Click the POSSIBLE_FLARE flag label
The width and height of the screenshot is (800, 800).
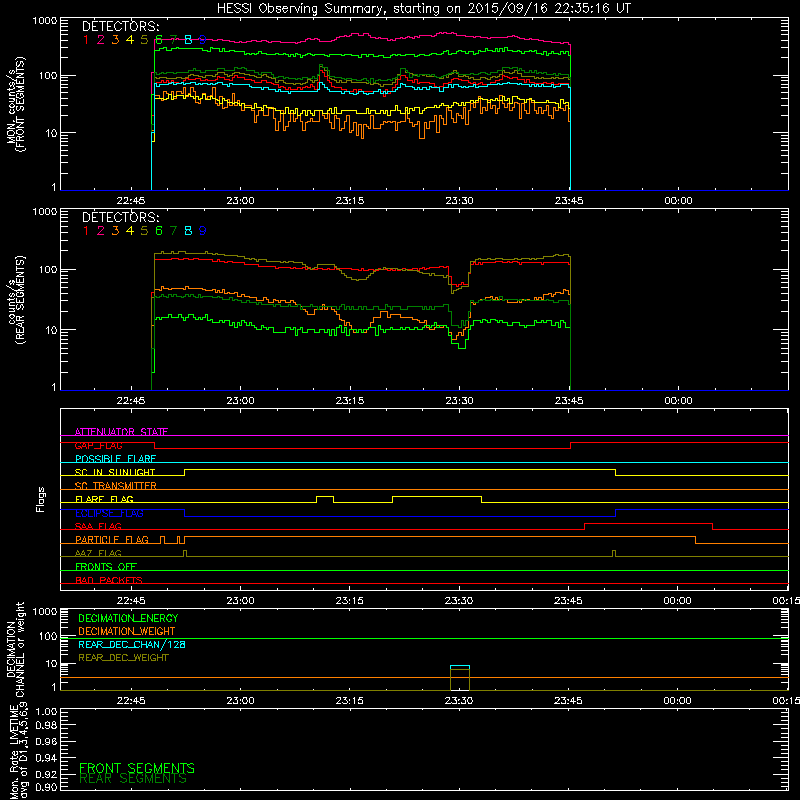(x=115, y=459)
